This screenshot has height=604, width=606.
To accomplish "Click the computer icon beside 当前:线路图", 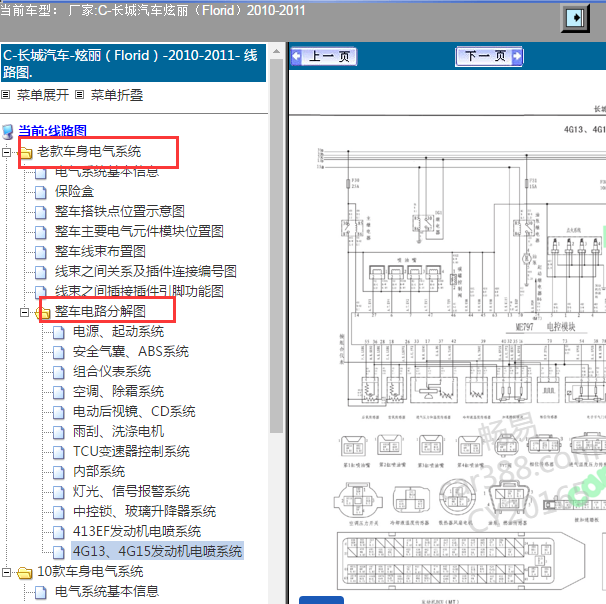I will click(8, 132).
